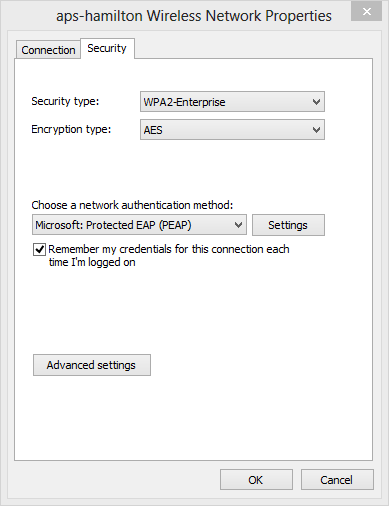Uncheck Remember my credentials checkbox
389x506 pixels.
point(39,249)
